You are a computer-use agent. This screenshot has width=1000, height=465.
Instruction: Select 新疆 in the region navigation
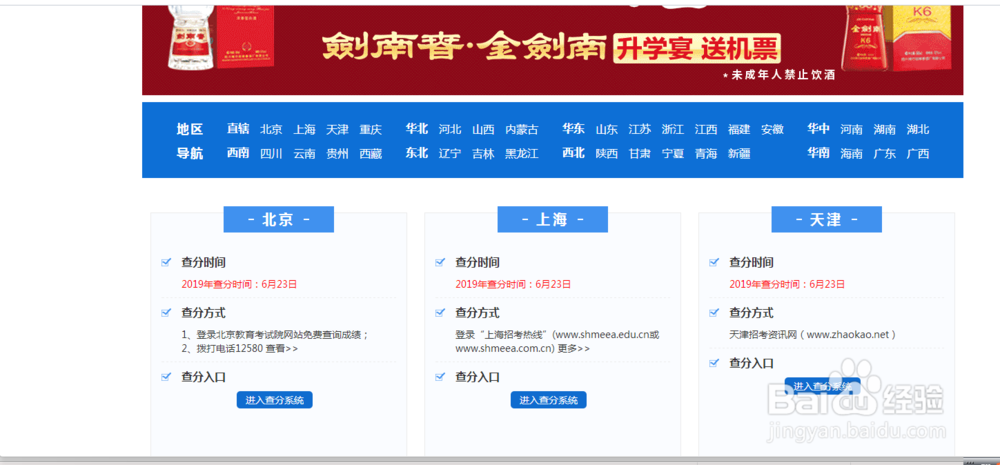739,154
